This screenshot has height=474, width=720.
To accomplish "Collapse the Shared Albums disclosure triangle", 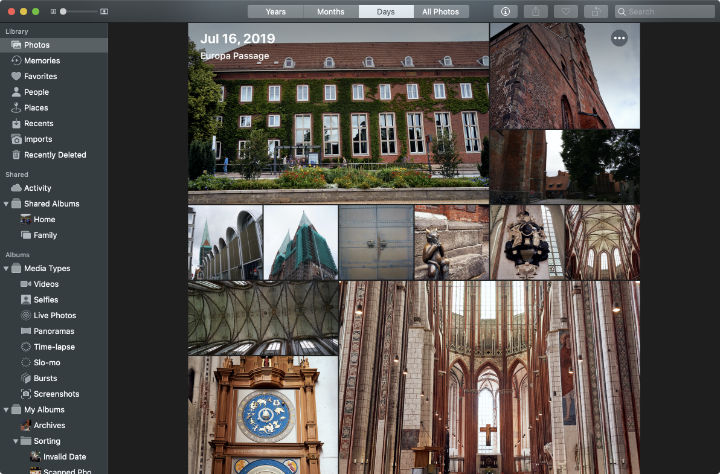I will click(6, 204).
